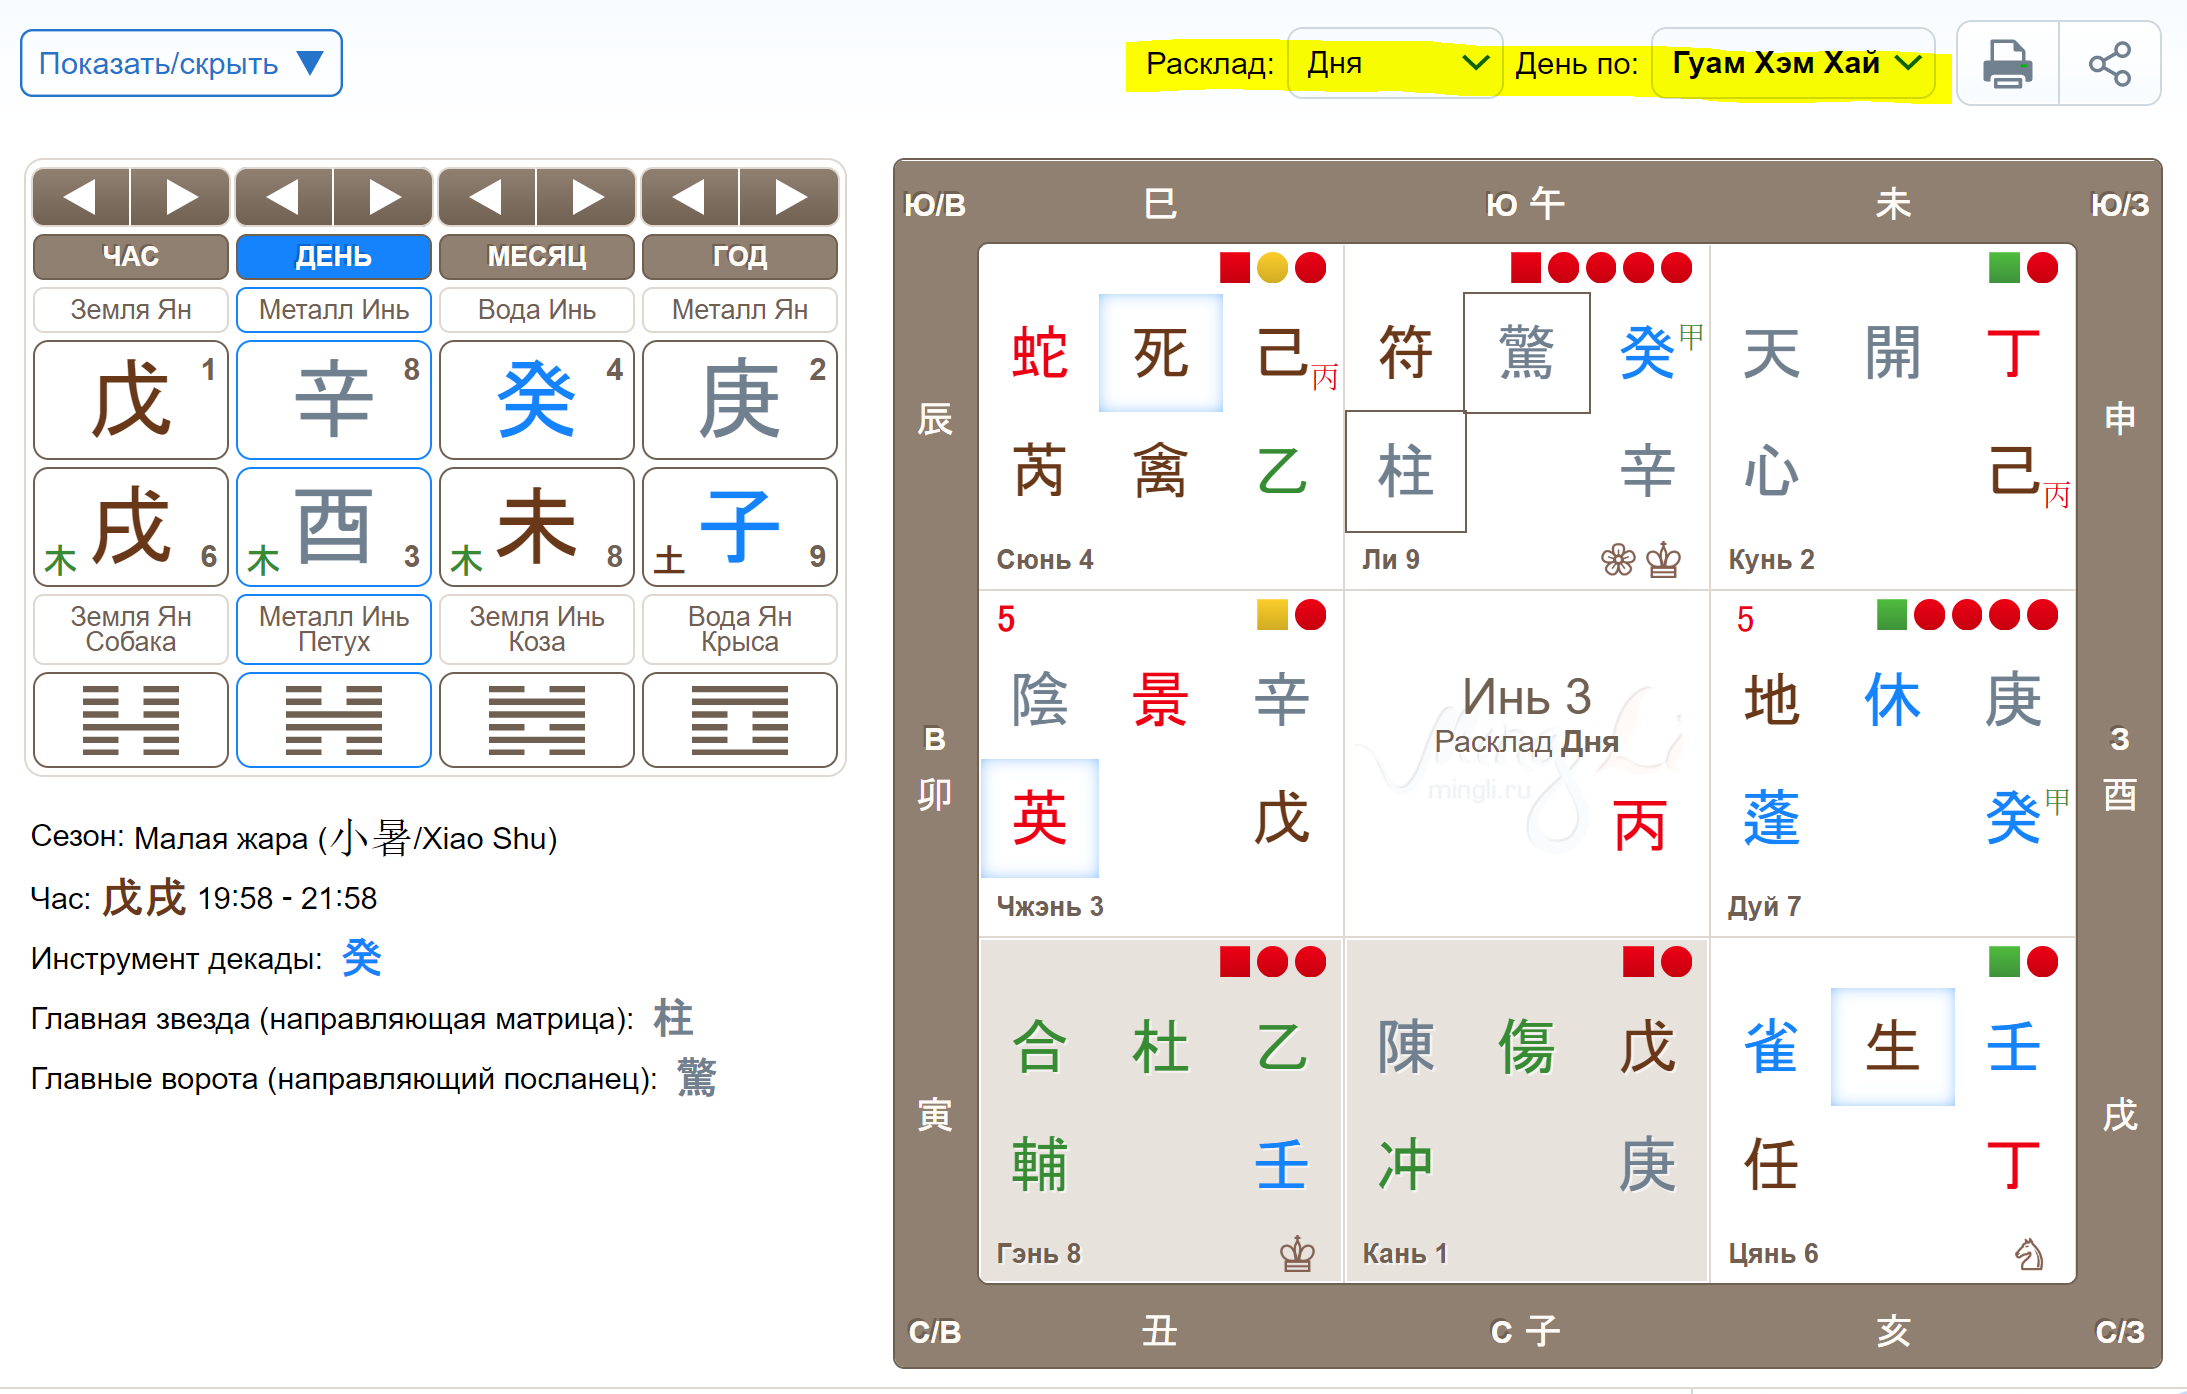Click the horse icon in Цянь 6 palace
The width and height of the screenshot is (2187, 1394).
point(2029,1253)
